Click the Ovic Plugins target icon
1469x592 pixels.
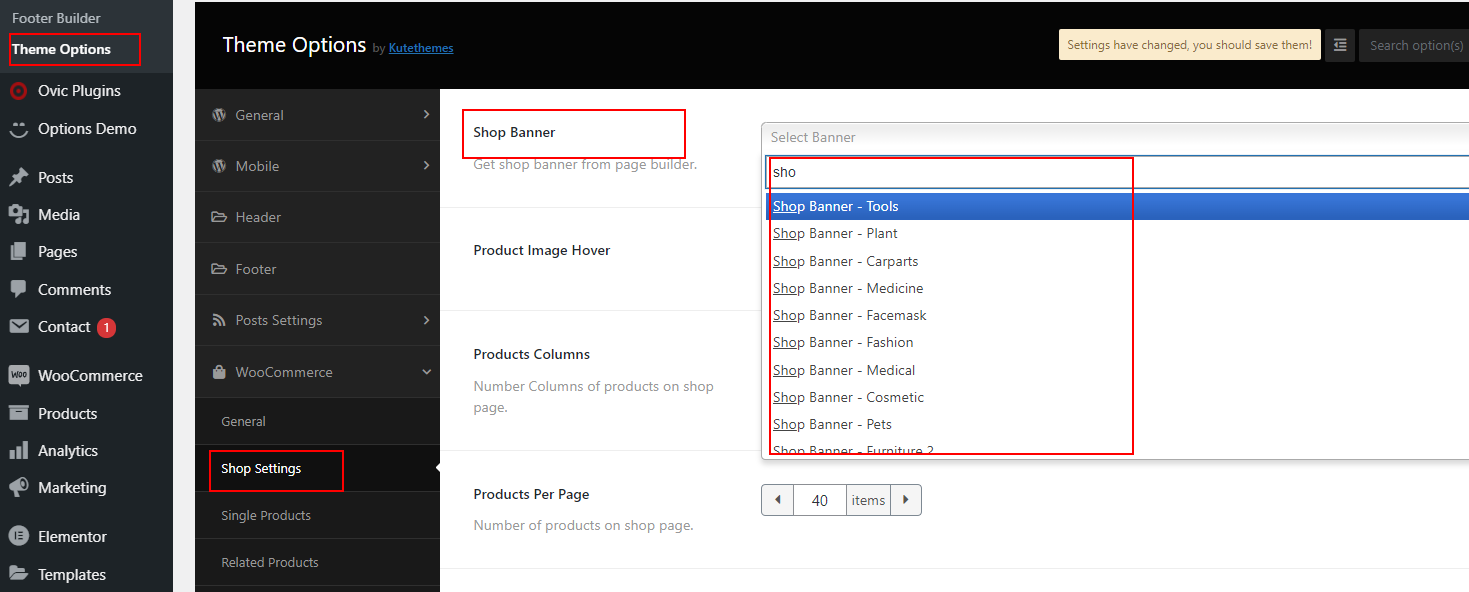tap(18, 91)
